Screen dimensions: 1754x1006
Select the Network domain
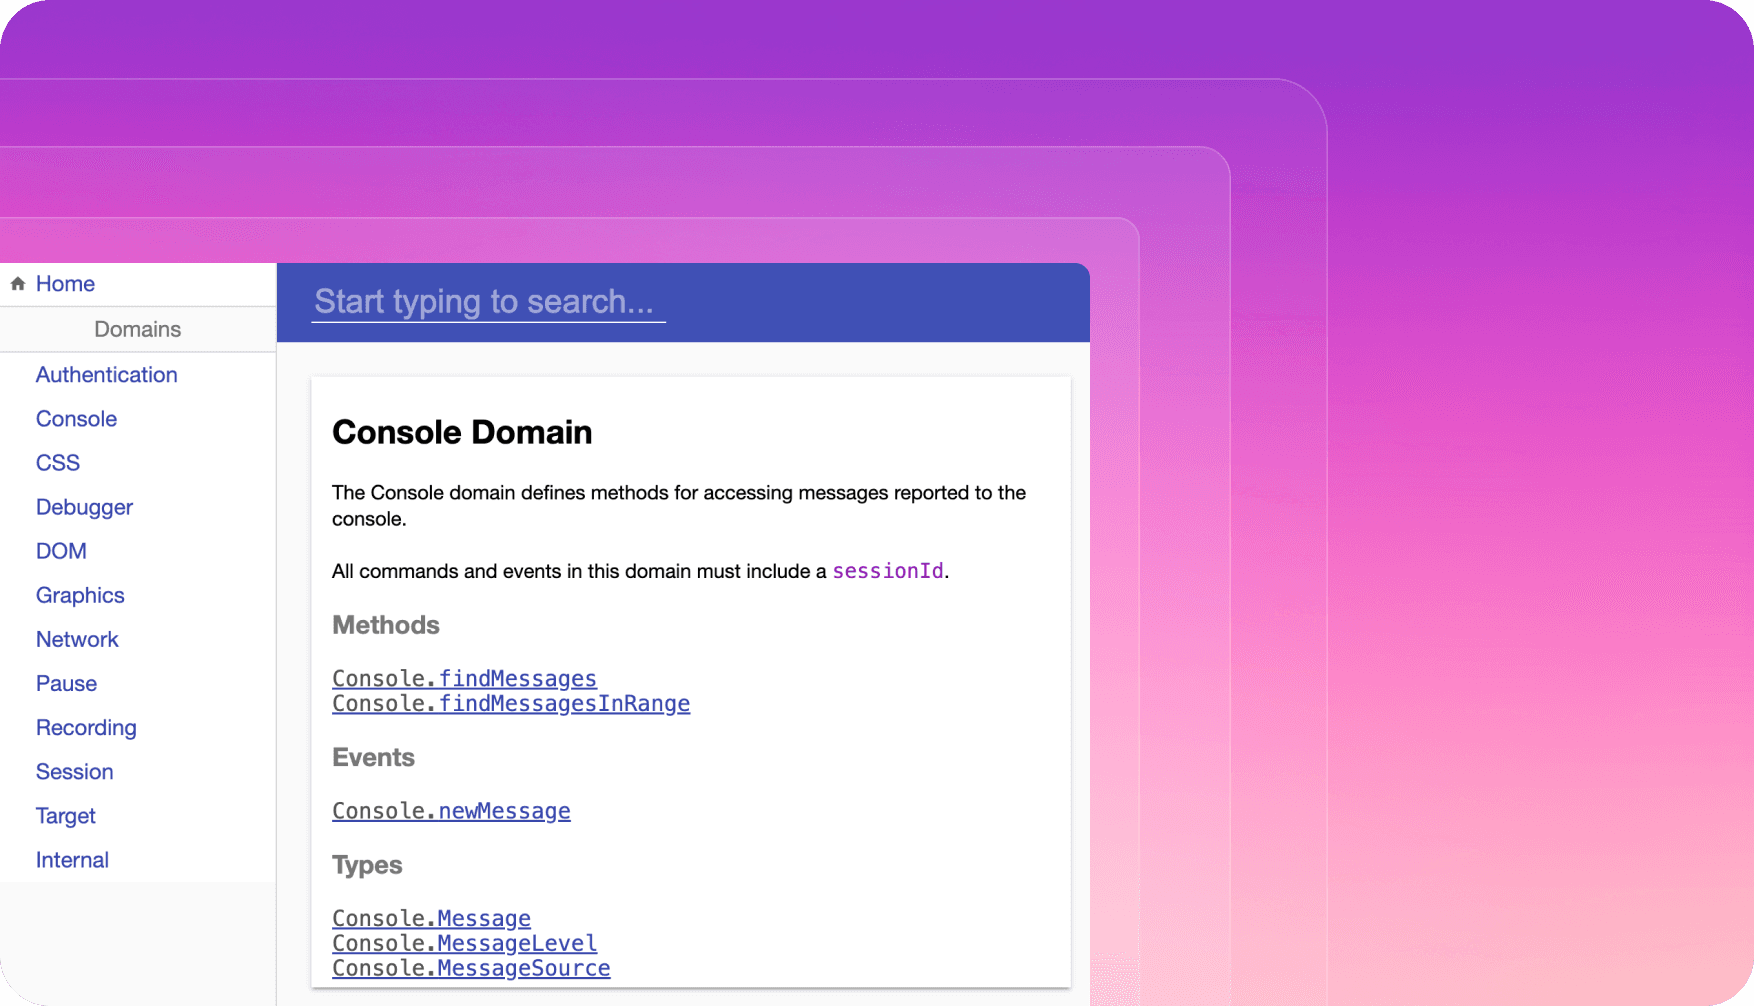pos(77,639)
